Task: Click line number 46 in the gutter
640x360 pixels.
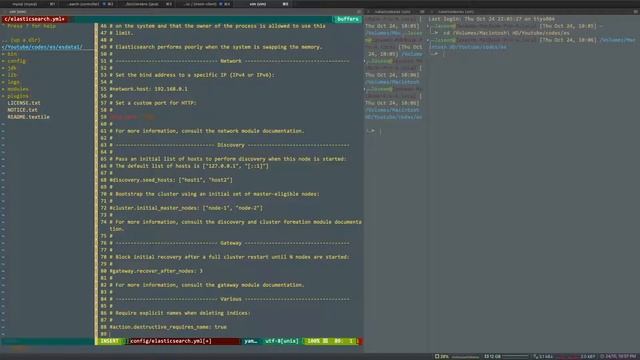Action: pos(103,26)
